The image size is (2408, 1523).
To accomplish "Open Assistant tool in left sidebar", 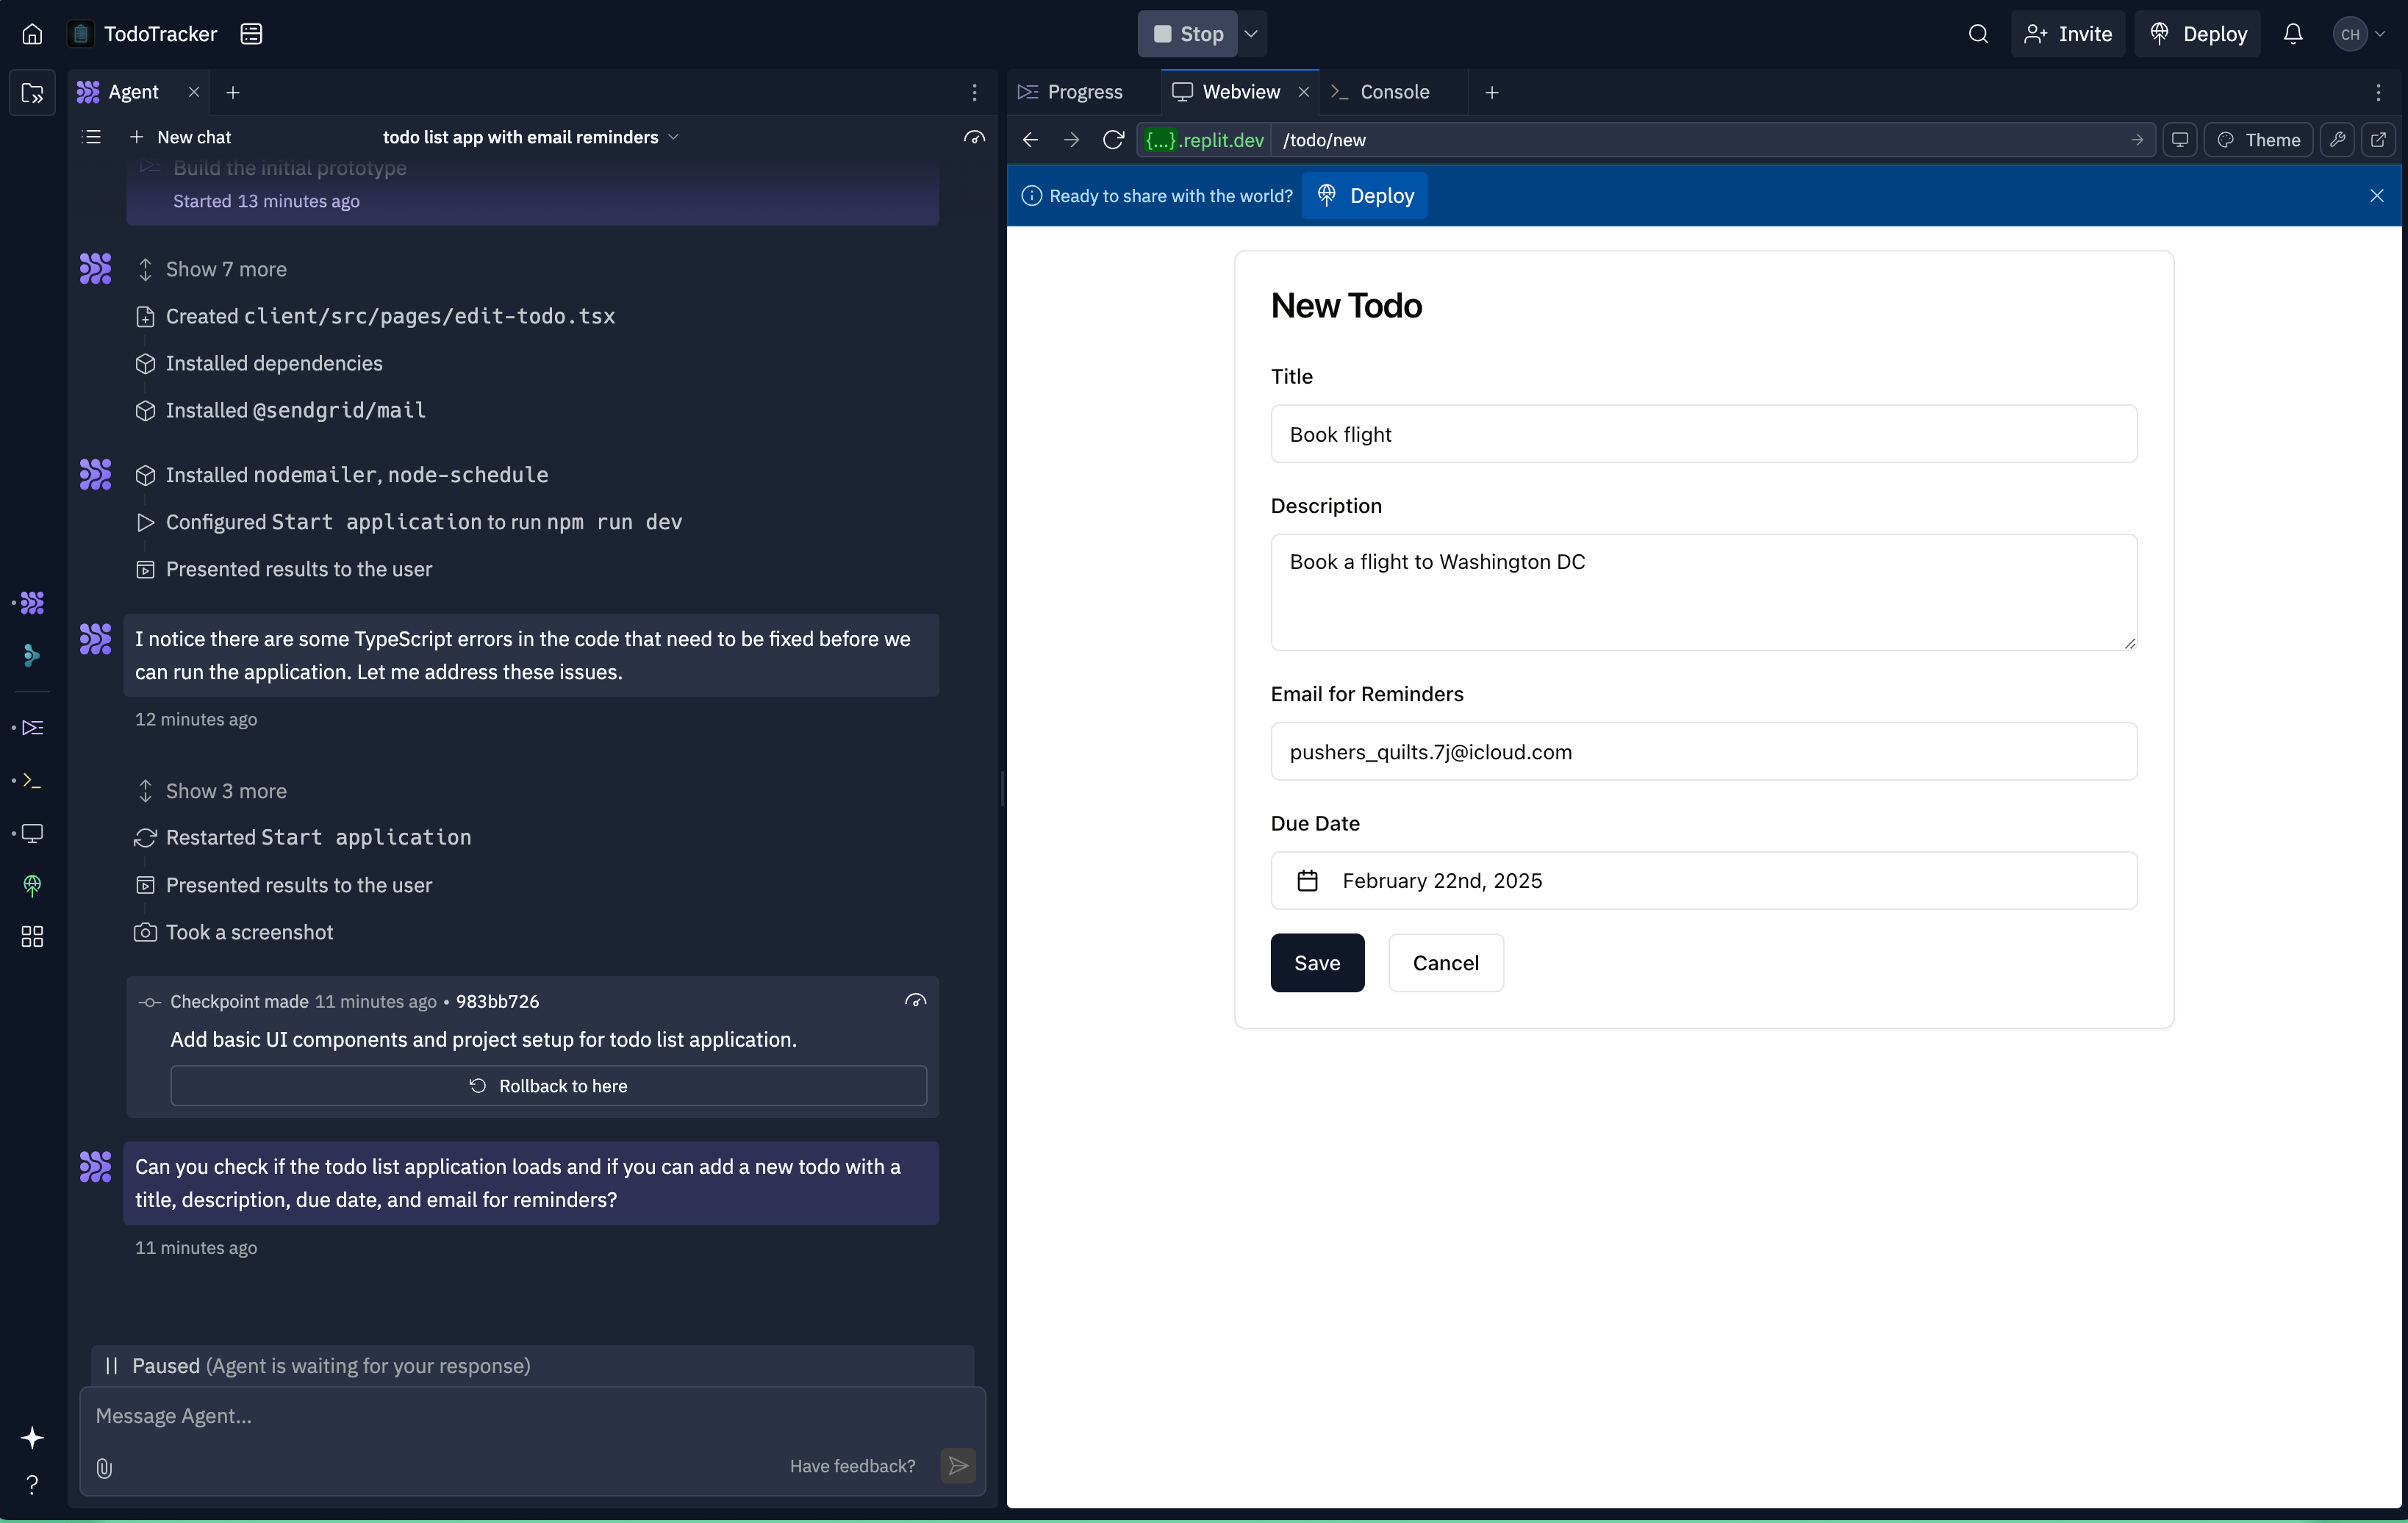I will click(32, 655).
